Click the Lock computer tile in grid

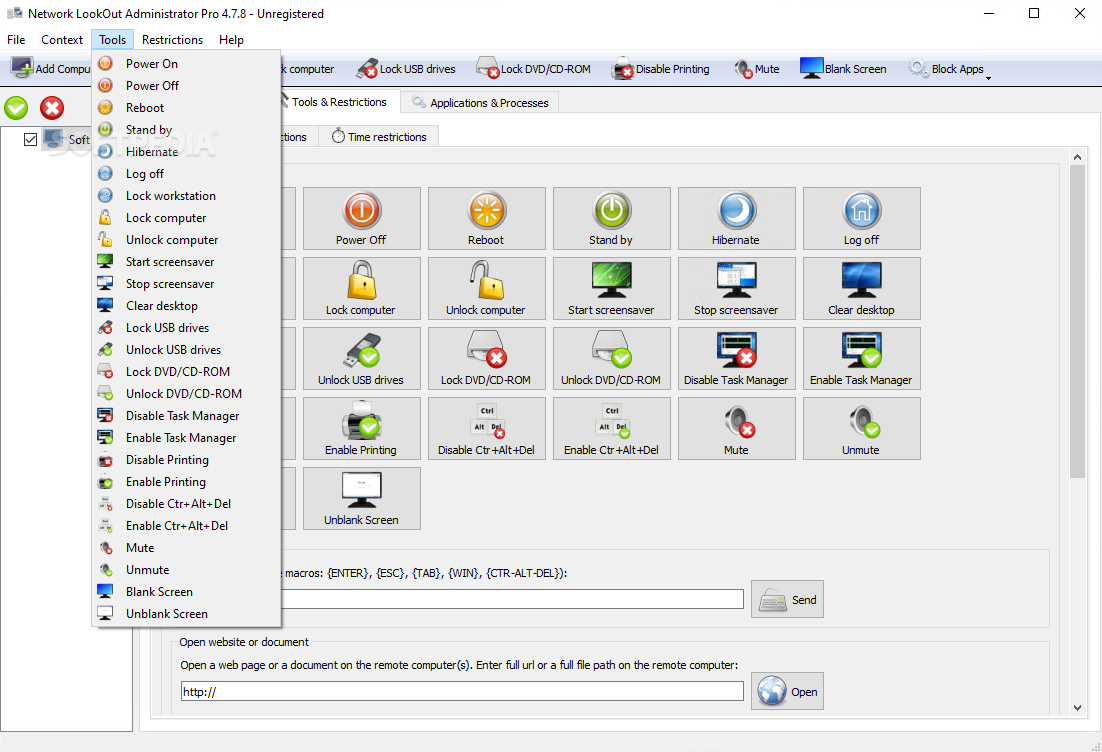point(361,289)
